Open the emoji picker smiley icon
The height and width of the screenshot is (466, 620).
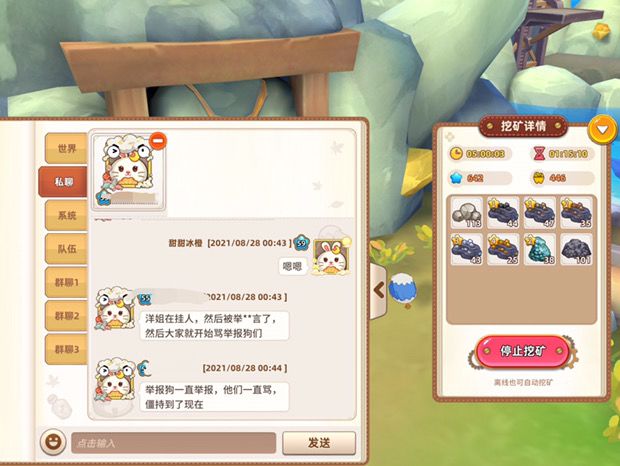point(53,441)
